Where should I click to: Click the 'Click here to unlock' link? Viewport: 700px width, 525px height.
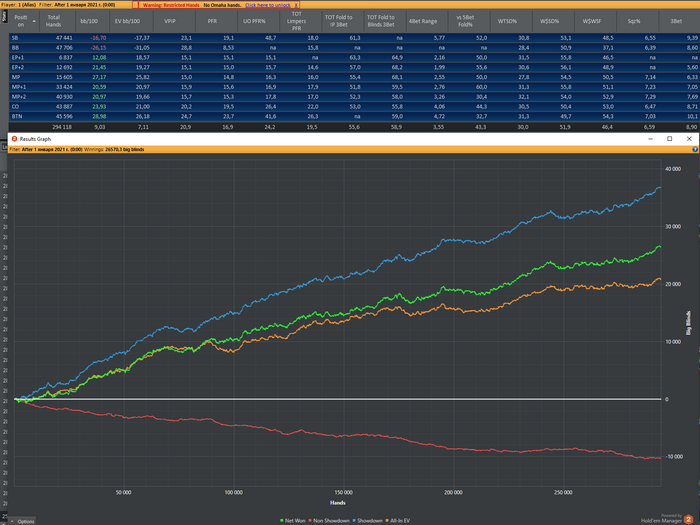268,5
